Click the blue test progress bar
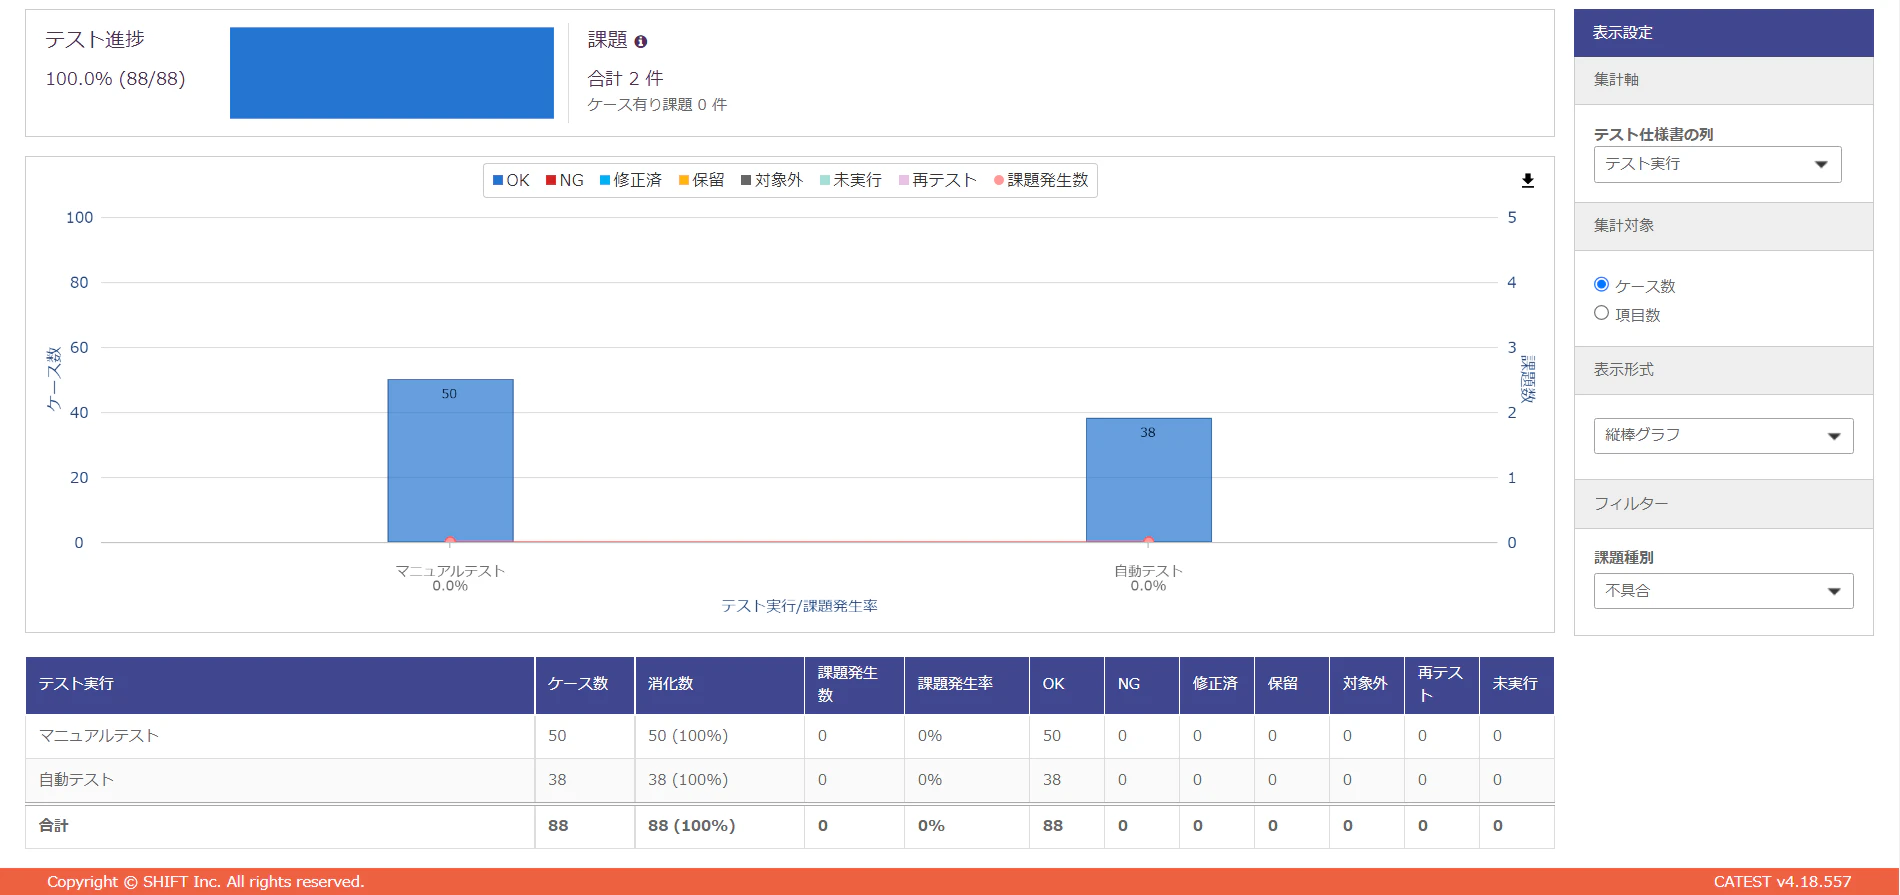1900x895 pixels. pyautogui.click(x=392, y=73)
